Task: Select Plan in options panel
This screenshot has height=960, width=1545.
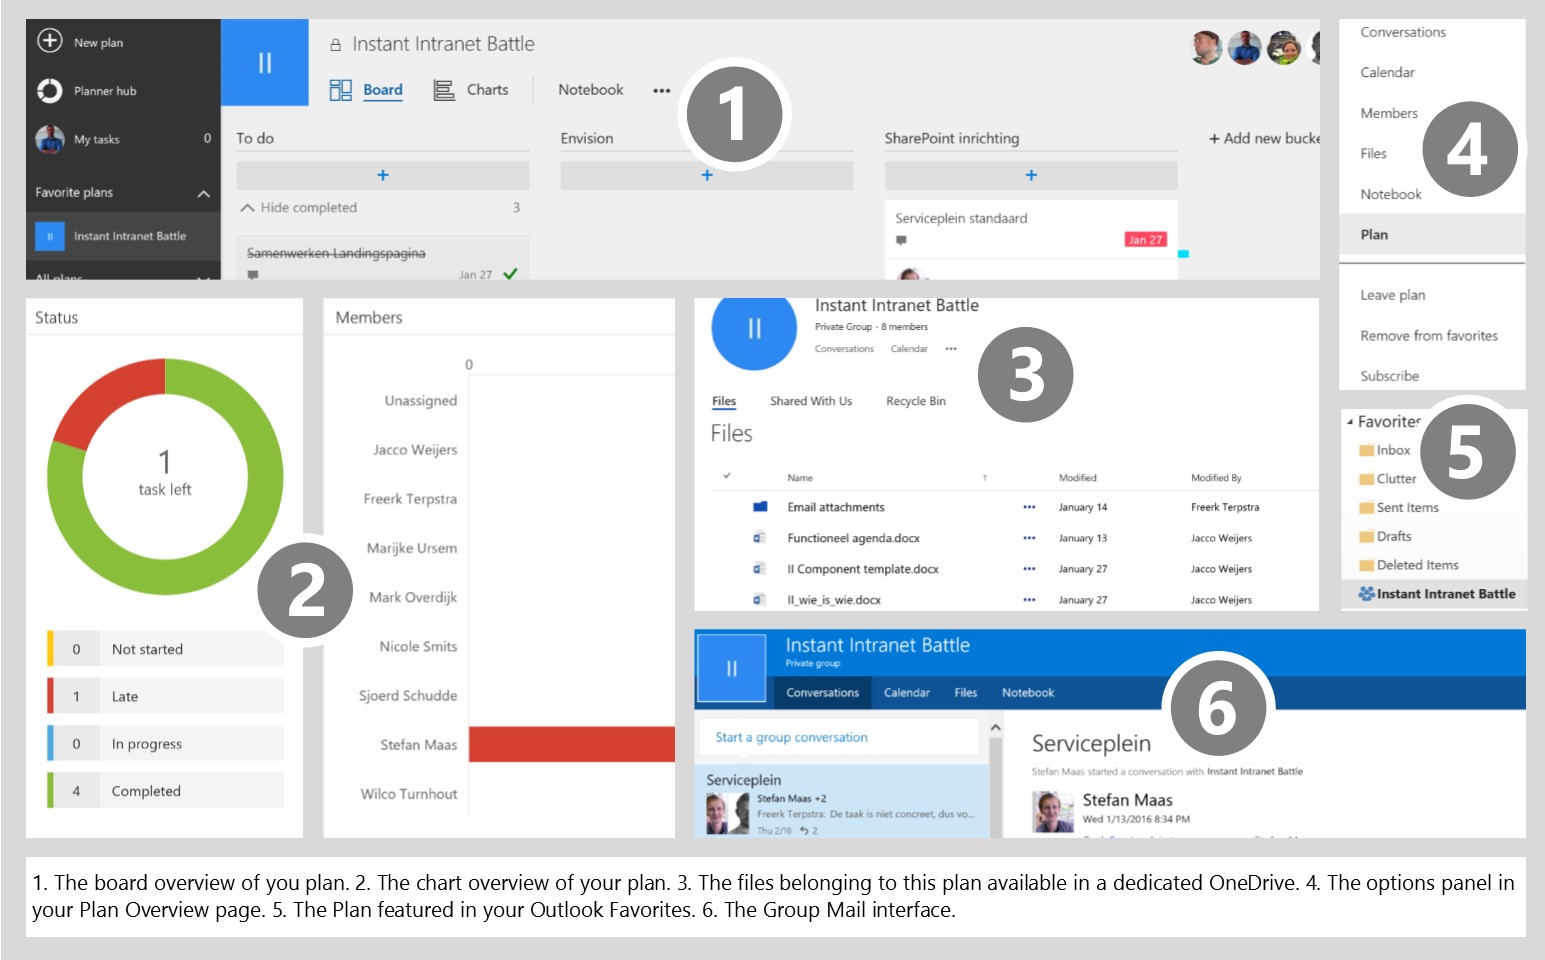Action: click(1432, 234)
